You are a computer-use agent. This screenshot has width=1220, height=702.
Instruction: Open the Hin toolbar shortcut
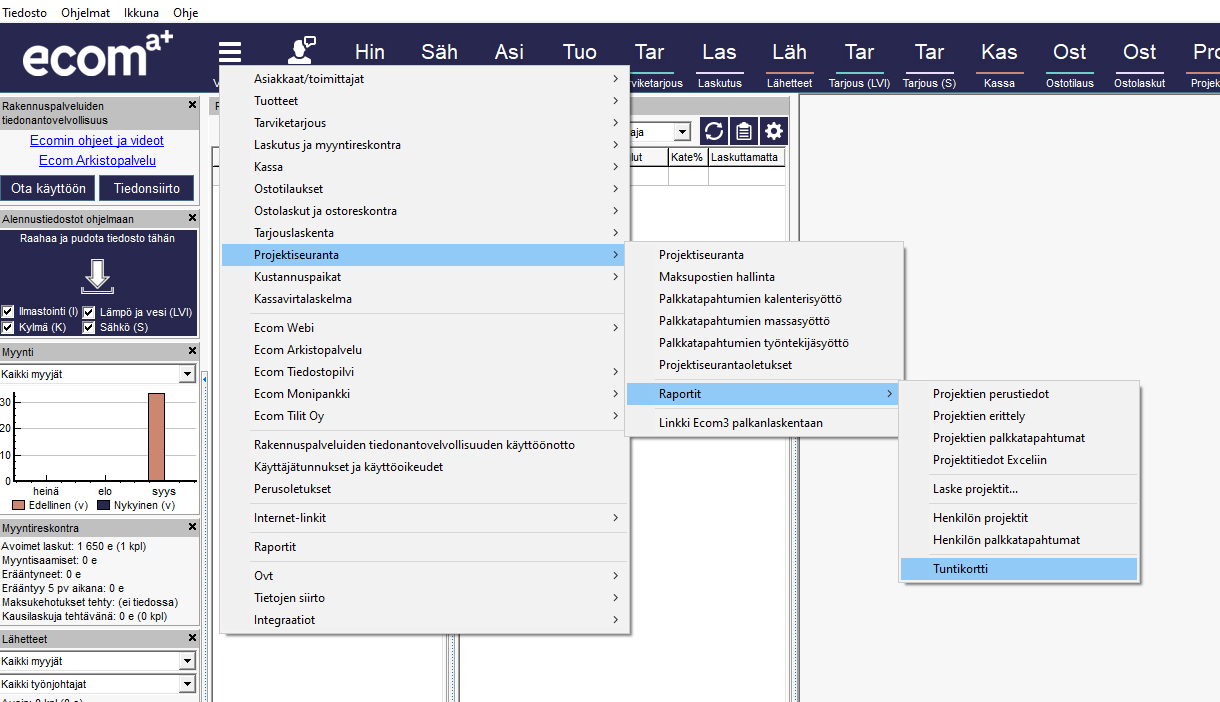tap(370, 52)
